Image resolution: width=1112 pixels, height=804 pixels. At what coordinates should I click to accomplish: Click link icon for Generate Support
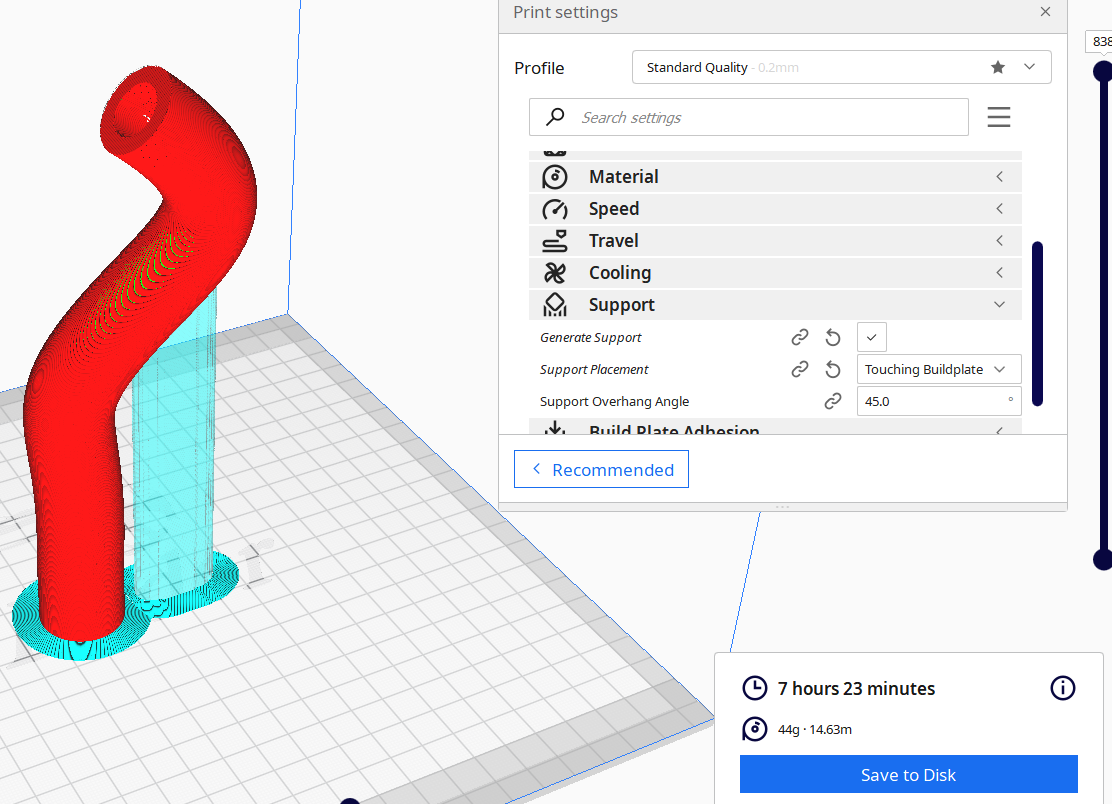[x=800, y=337]
